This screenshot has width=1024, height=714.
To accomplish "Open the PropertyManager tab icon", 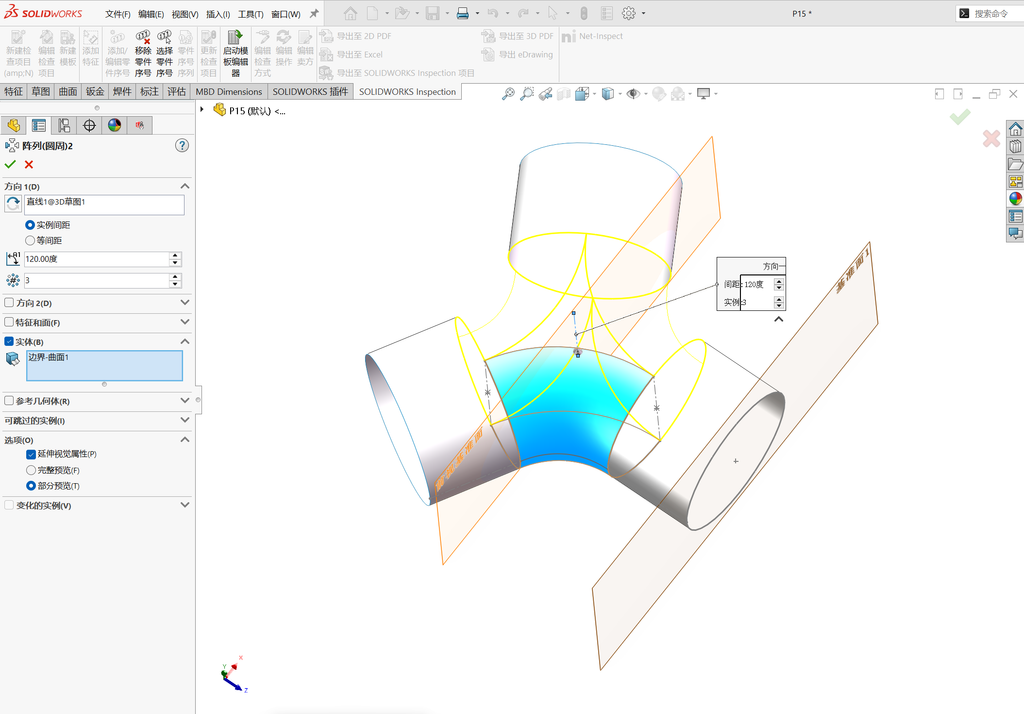I will click(39, 125).
